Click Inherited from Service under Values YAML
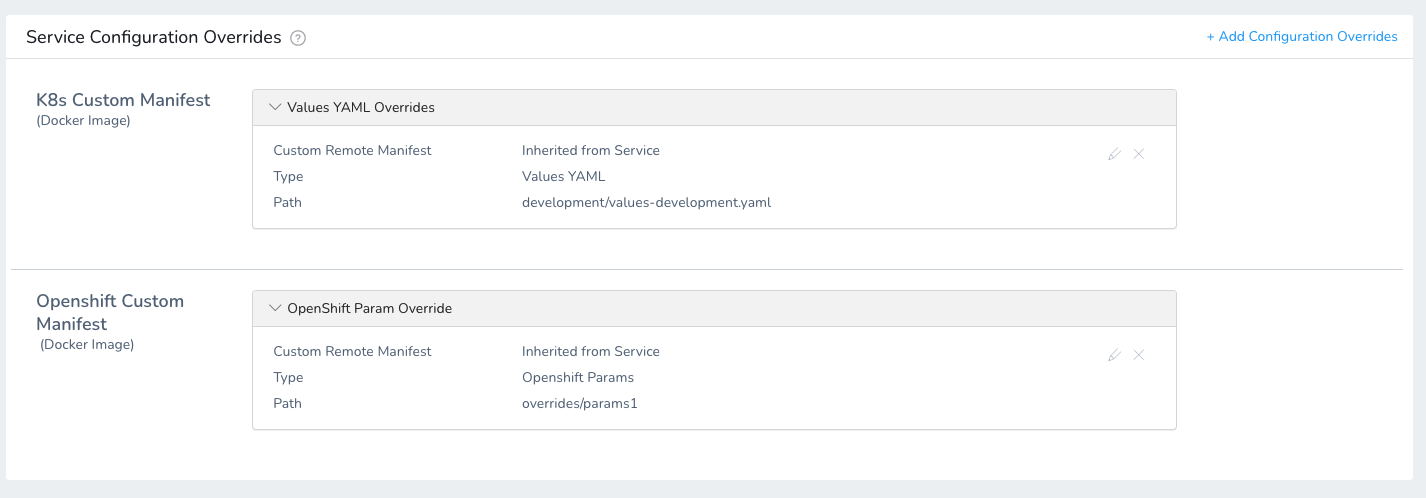Viewport: 1426px width, 498px height. click(x=591, y=150)
